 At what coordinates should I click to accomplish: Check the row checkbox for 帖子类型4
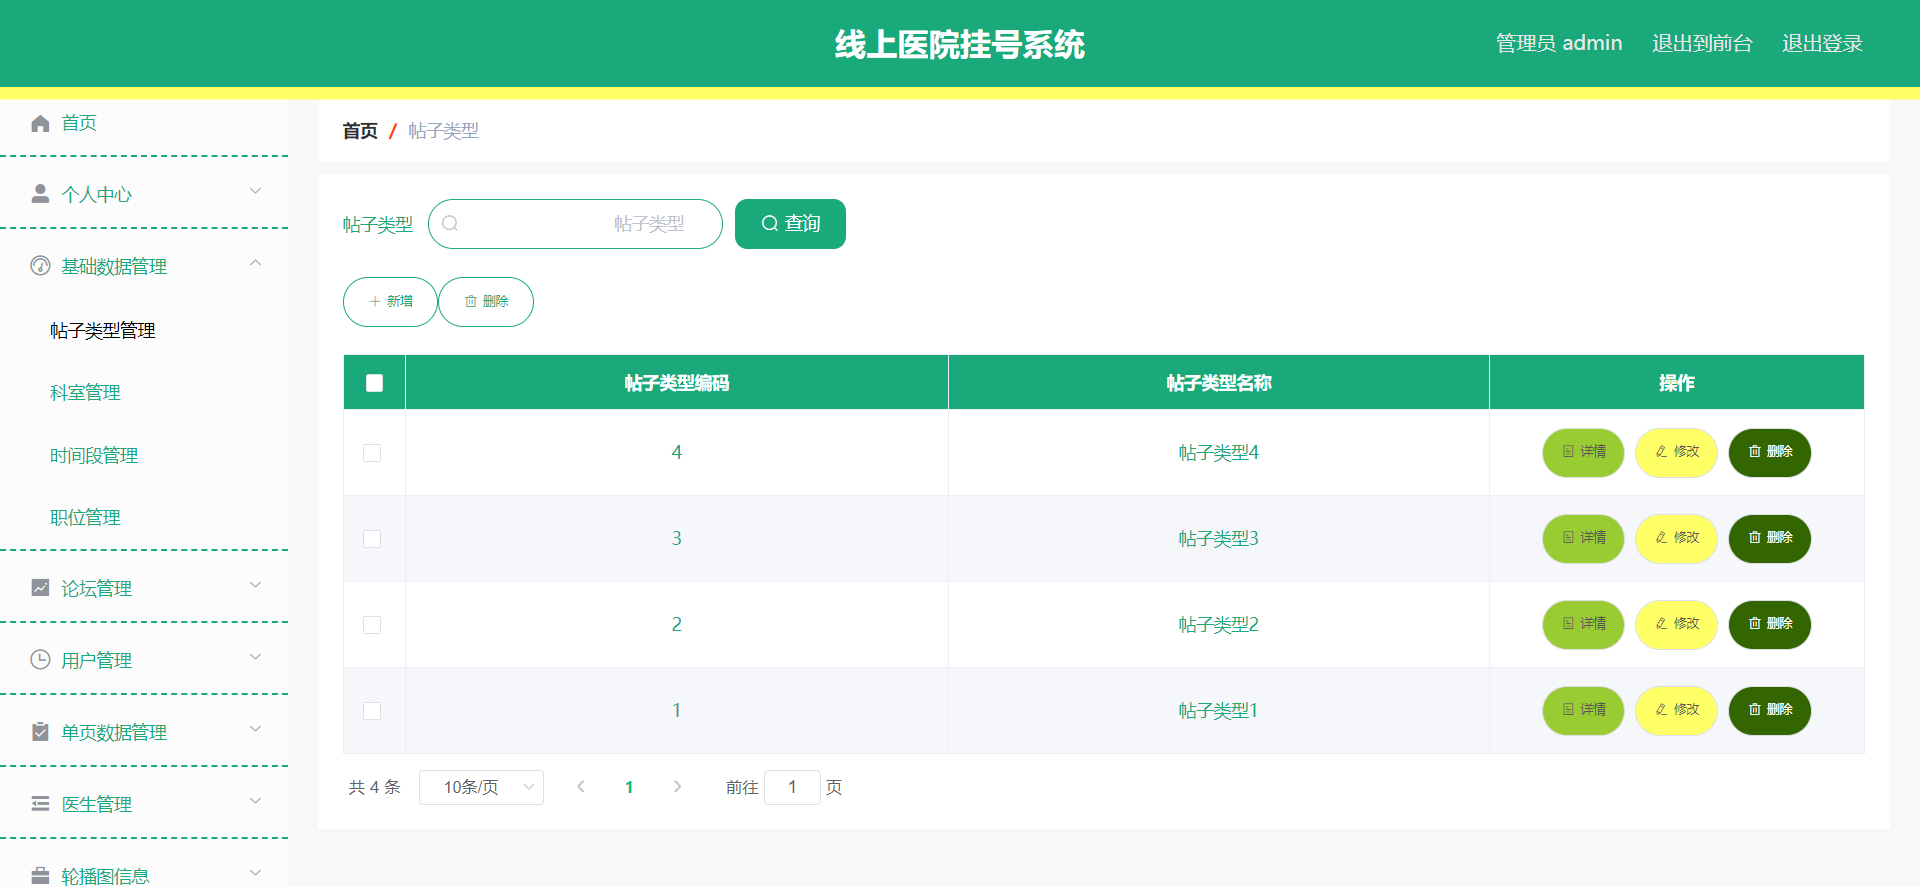(x=372, y=453)
